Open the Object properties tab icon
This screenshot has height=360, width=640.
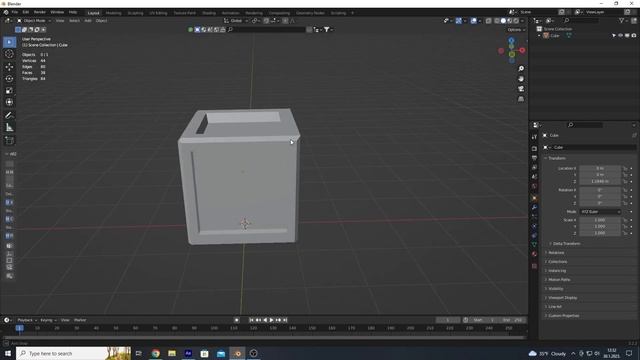(534, 198)
